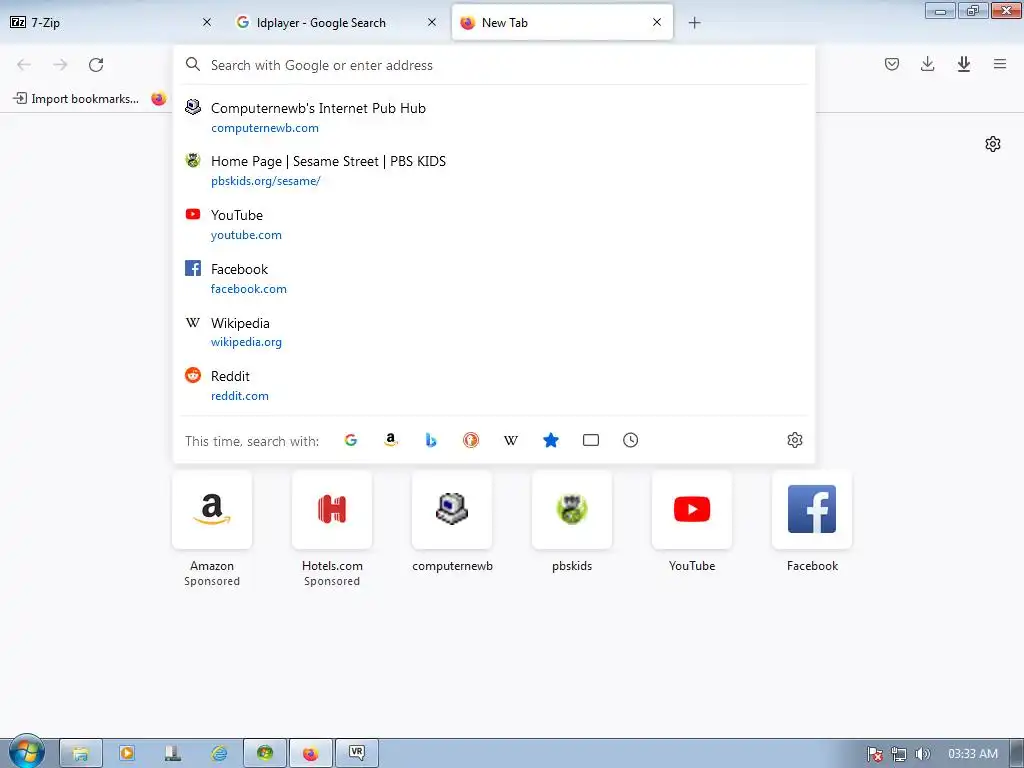The width and height of the screenshot is (1024, 768).
Task: Open the VR app in taskbar
Action: coord(357,754)
